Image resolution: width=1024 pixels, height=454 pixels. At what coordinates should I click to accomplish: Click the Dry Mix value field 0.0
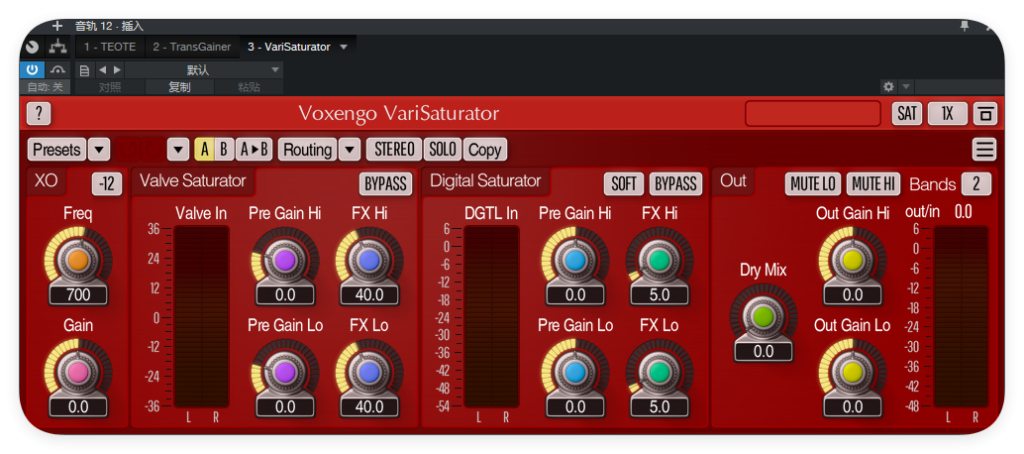pos(763,351)
